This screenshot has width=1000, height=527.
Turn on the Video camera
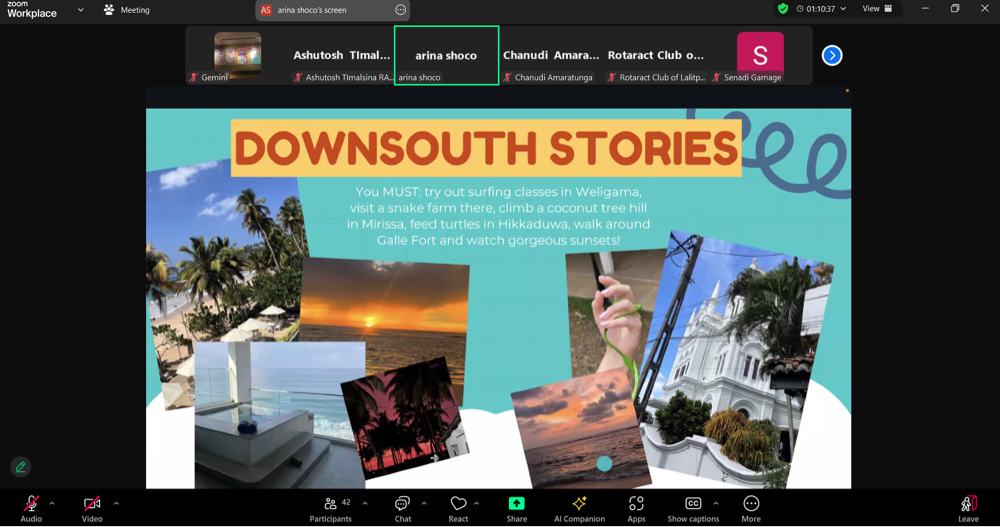click(x=92, y=504)
